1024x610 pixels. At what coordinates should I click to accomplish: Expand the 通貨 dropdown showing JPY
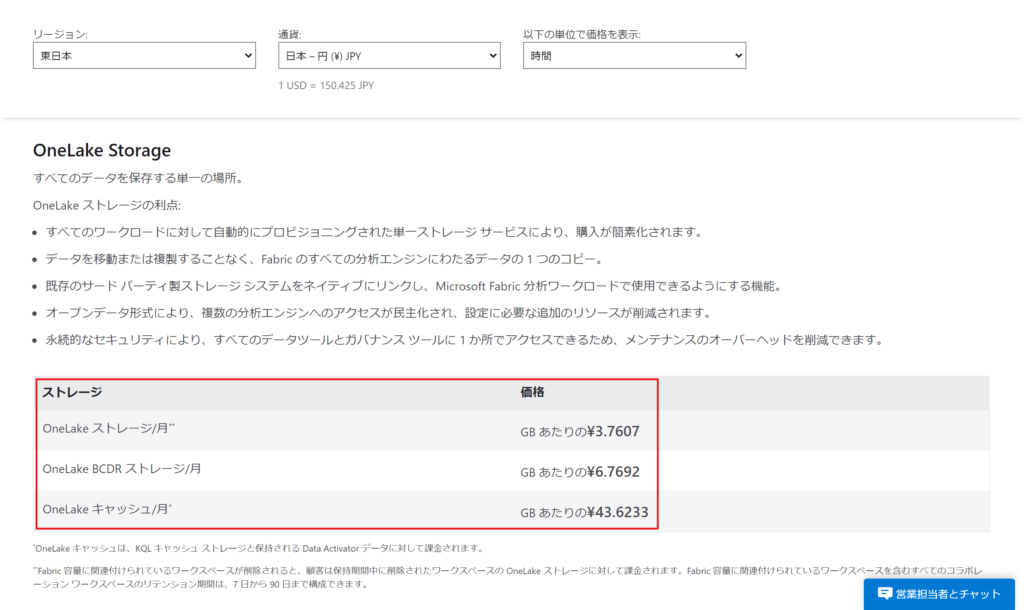(x=389, y=56)
